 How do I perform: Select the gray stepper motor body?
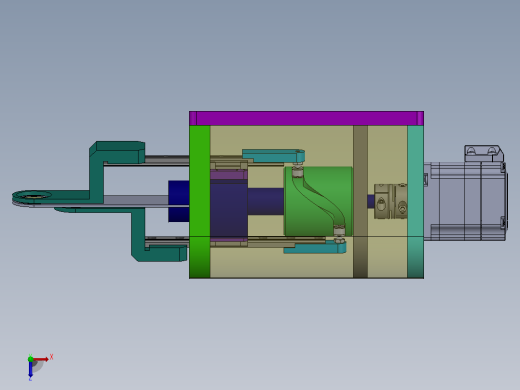pyautogui.click(x=466, y=201)
